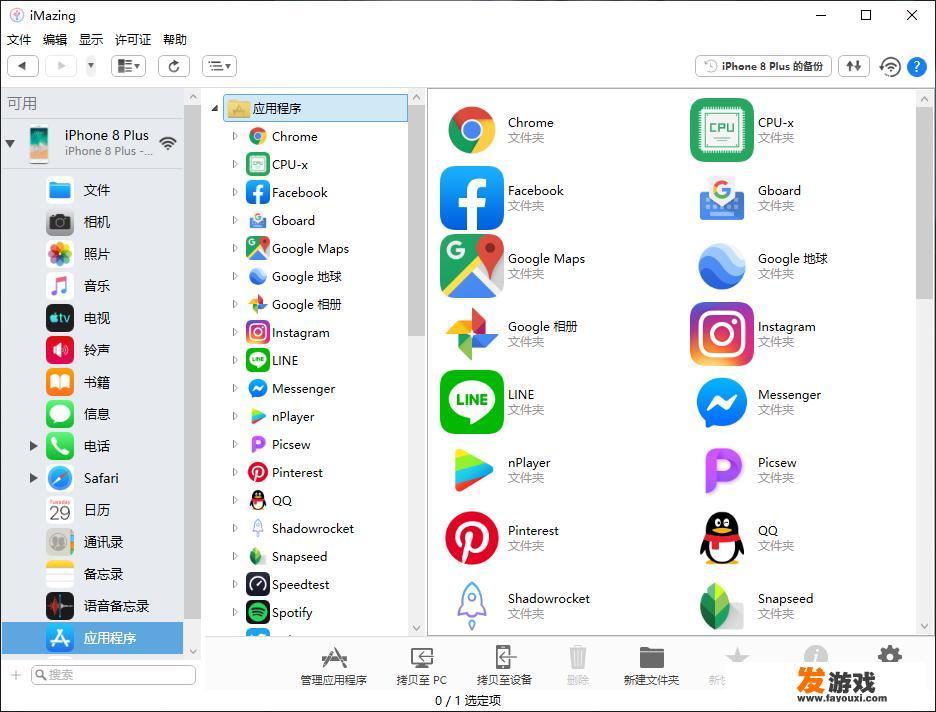936x712 pixels.
Task: Open the 文件 menu
Action: [19, 39]
